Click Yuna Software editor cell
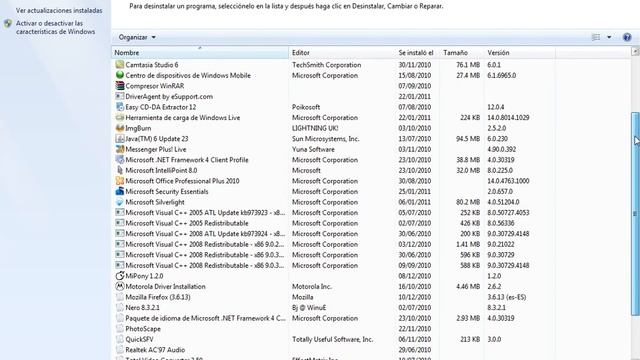The image size is (640, 360). tap(313, 149)
